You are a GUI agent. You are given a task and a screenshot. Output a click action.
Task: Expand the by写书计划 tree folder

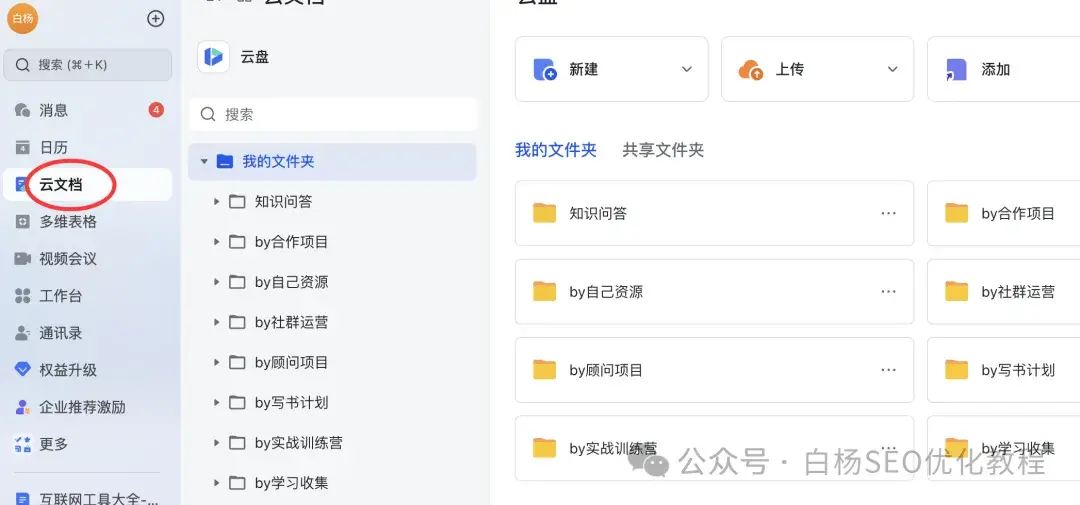click(x=217, y=402)
